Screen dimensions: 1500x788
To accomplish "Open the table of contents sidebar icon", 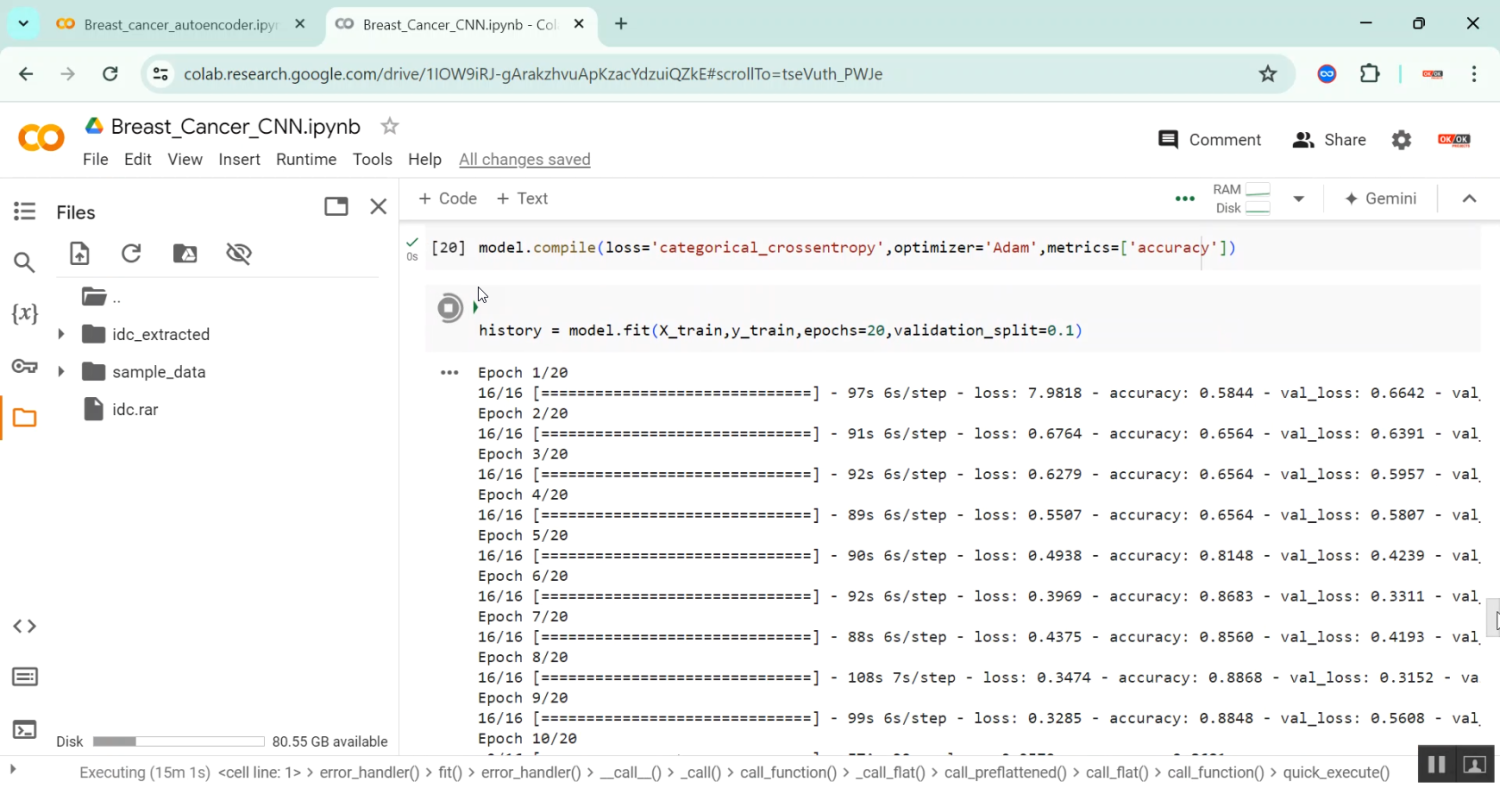I will pos(24,211).
